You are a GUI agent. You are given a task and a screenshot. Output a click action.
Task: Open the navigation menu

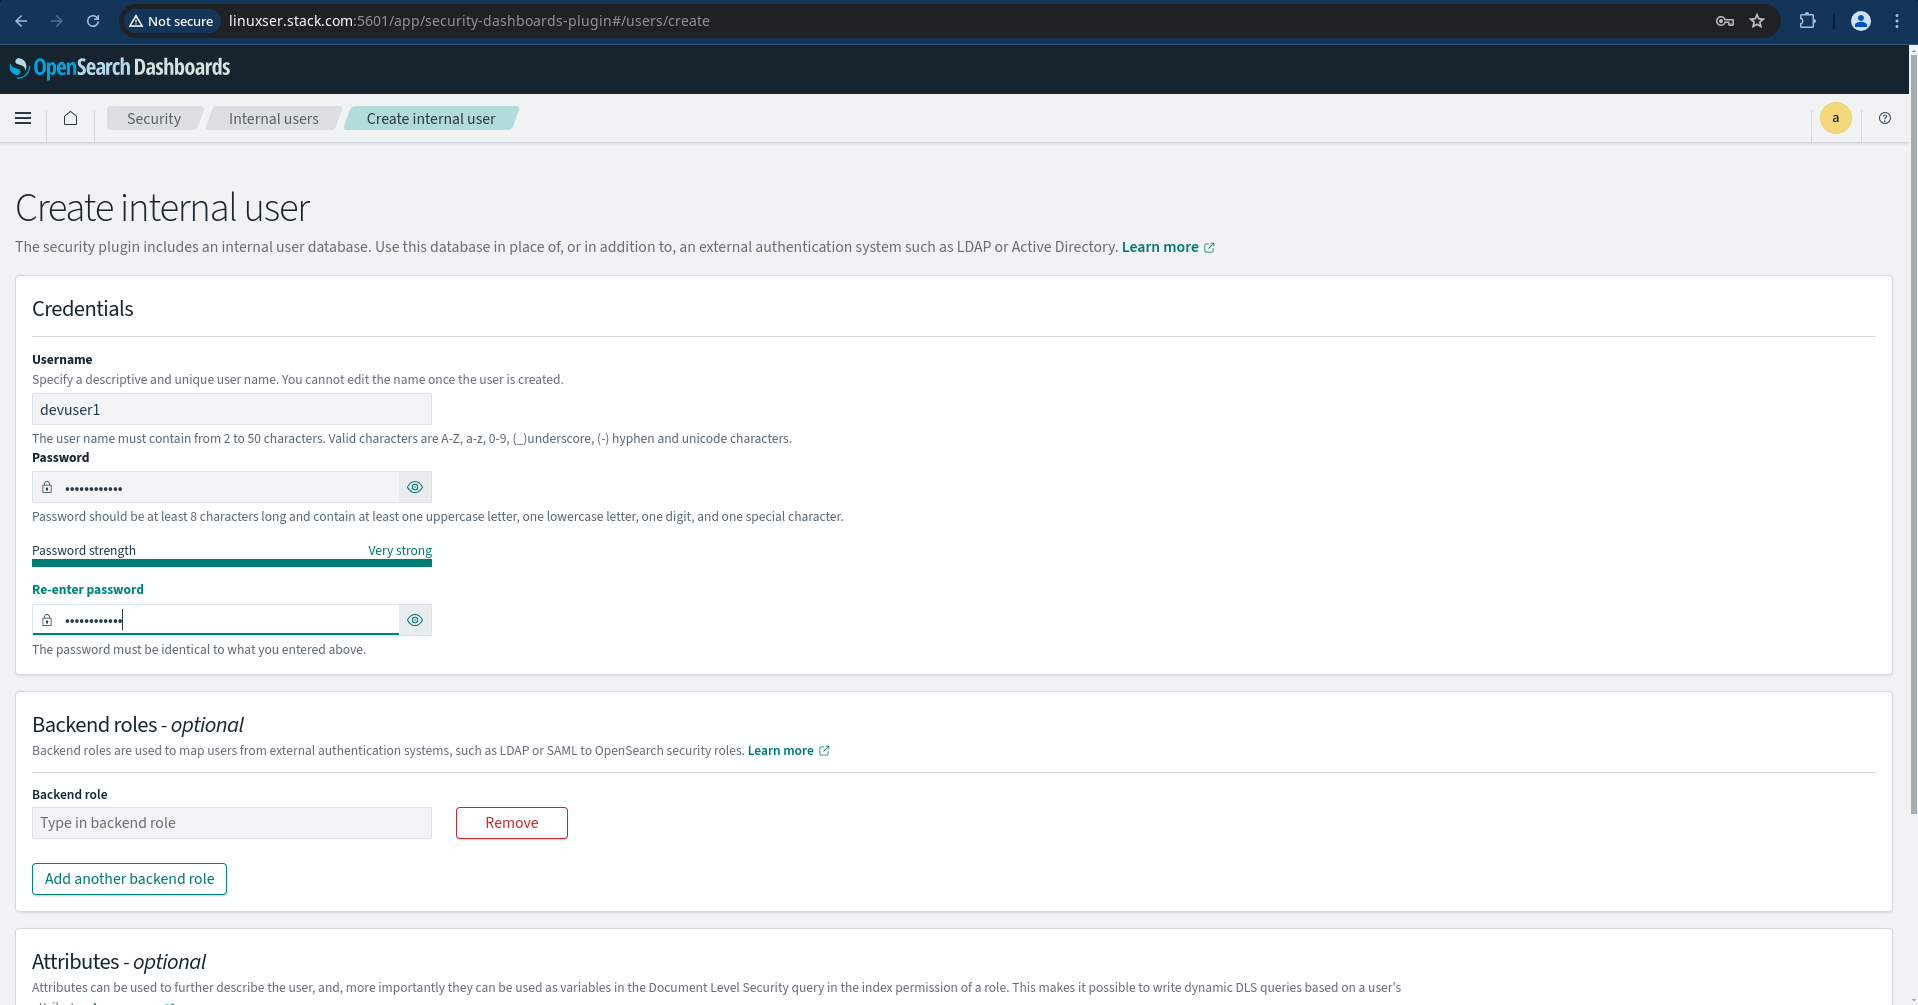23,118
